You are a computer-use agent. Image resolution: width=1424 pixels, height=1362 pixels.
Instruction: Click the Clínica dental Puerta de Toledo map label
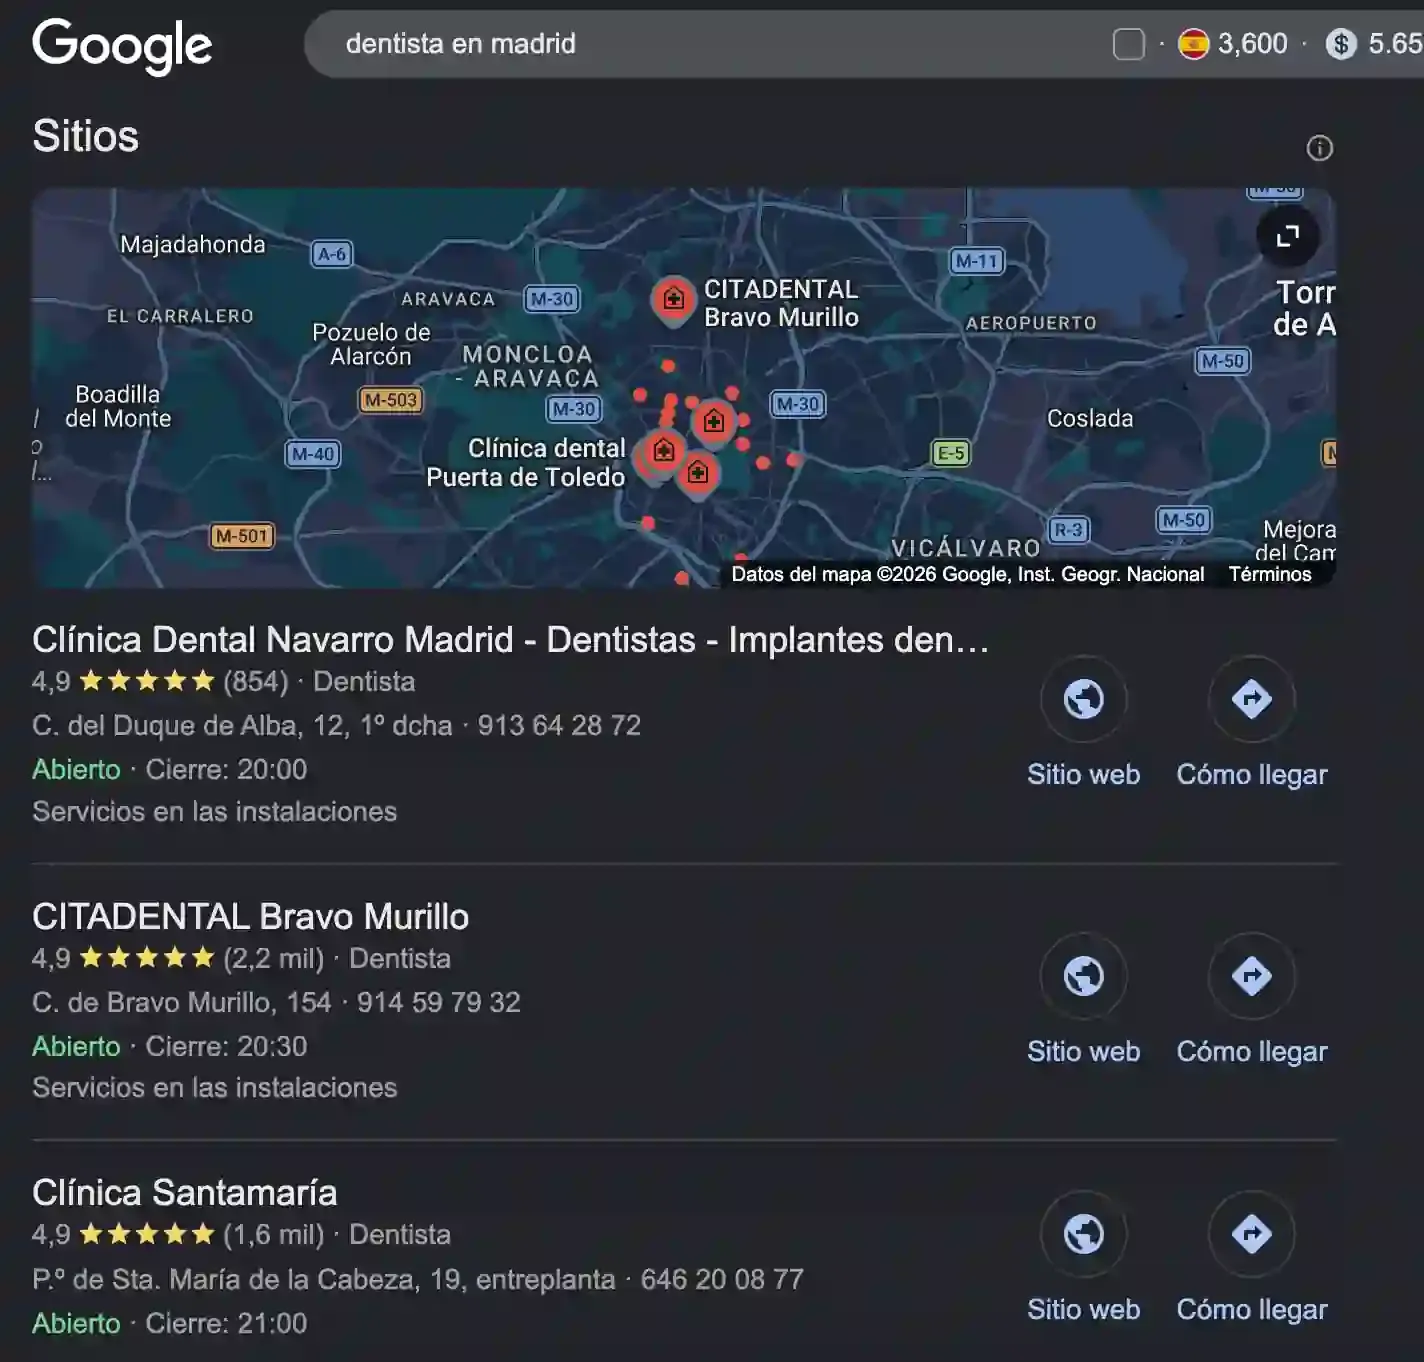526,462
